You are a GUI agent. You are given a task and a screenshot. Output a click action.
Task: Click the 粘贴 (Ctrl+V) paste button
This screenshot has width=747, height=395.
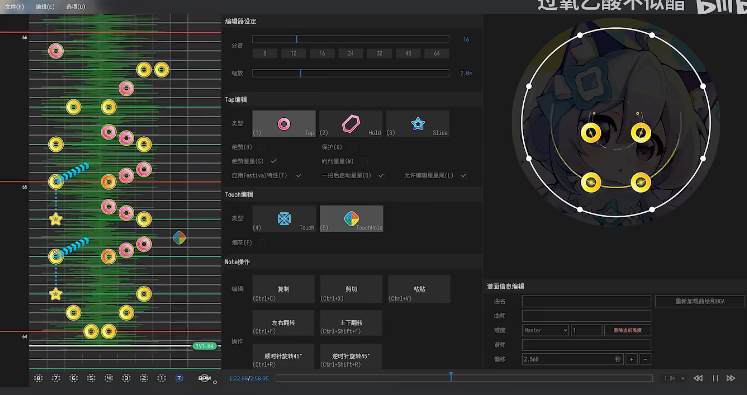(419, 289)
